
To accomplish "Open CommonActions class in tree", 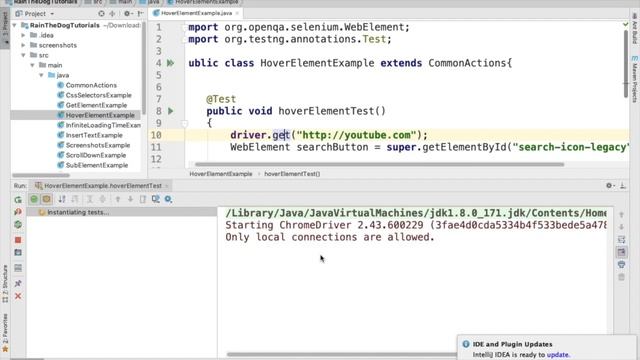I will click(91, 85).
